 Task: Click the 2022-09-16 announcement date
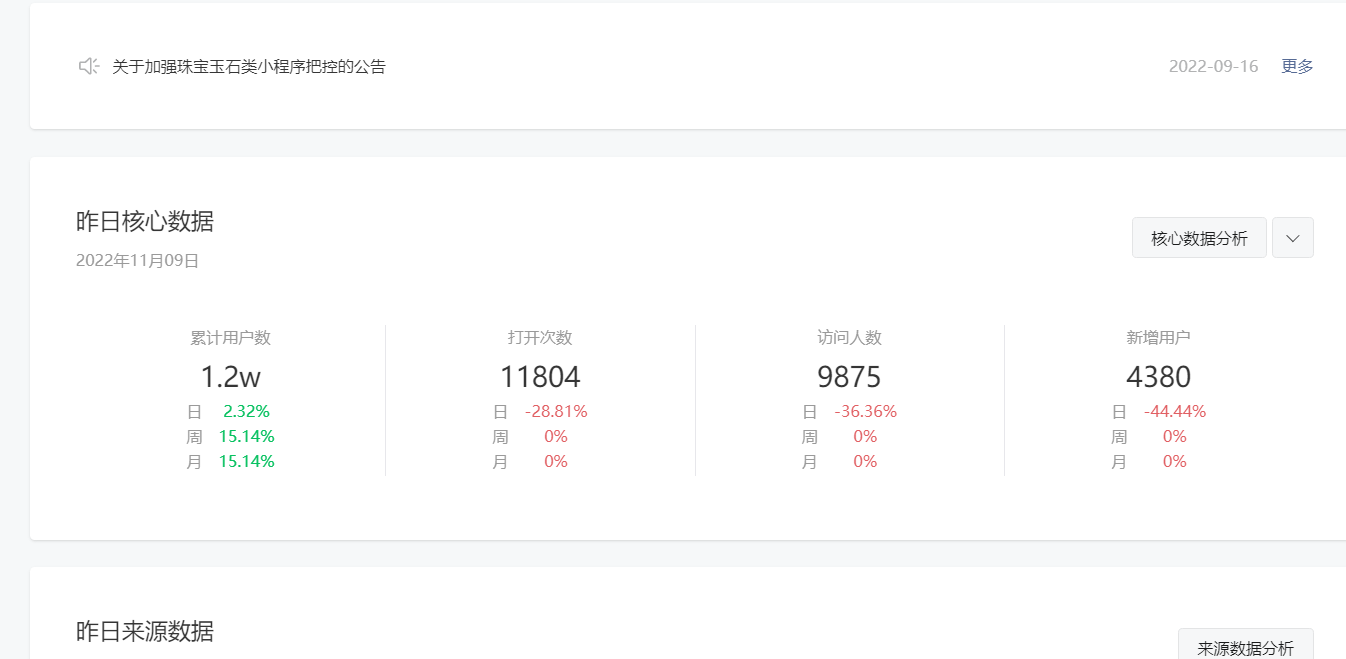coord(1213,66)
